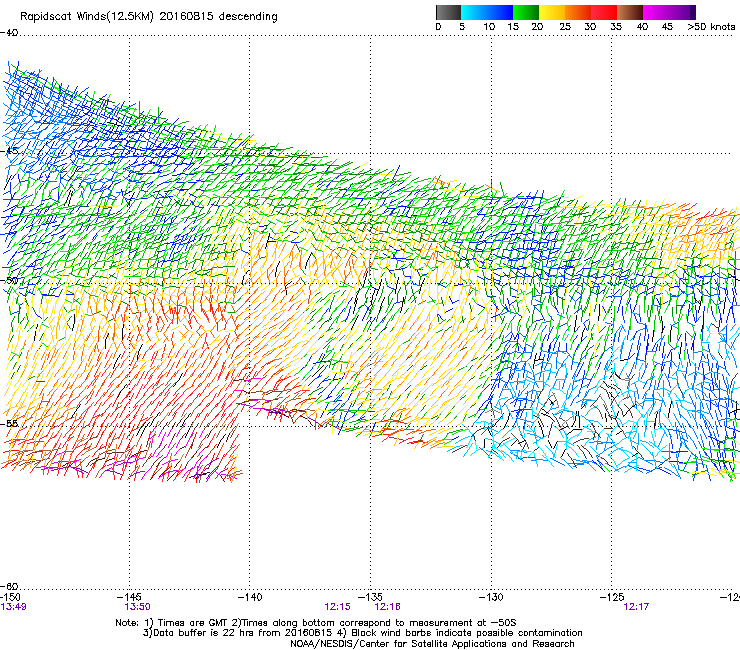Click the purple '13:49' time label
The image size is (740, 650).
(14, 607)
